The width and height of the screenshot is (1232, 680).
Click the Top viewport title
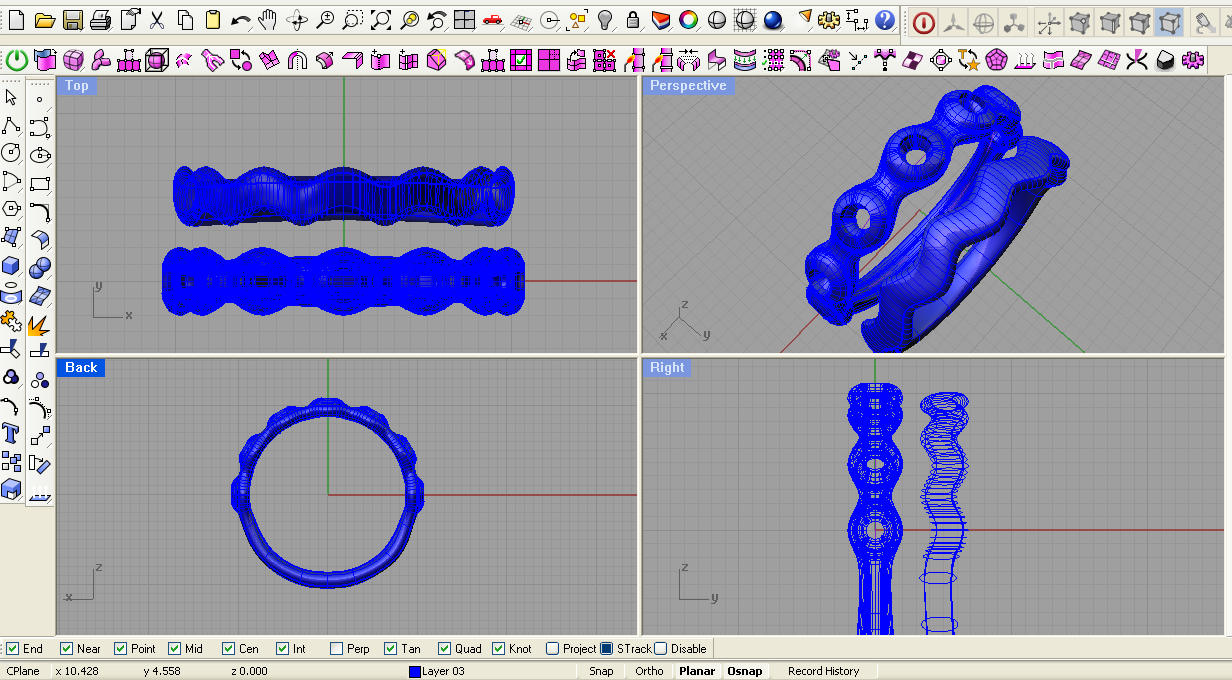(77, 86)
